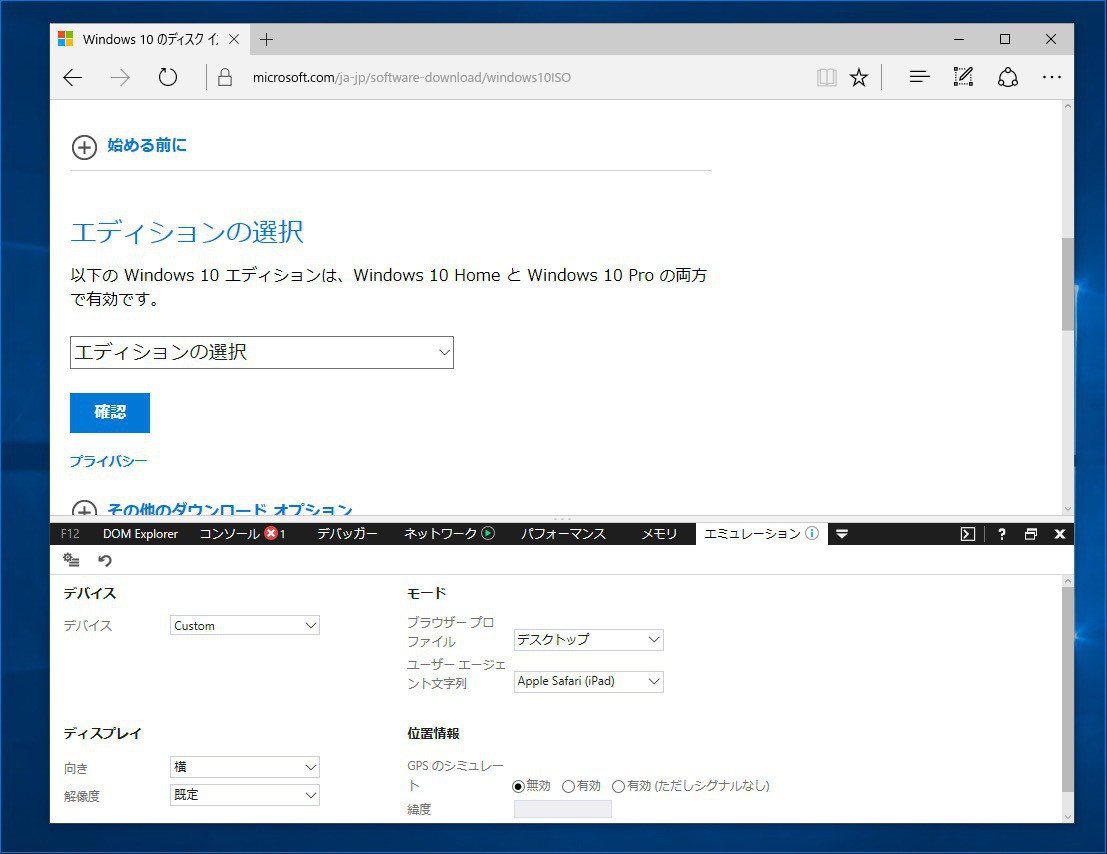
Task: Make a web note with pen icon
Action: [x=963, y=77]
